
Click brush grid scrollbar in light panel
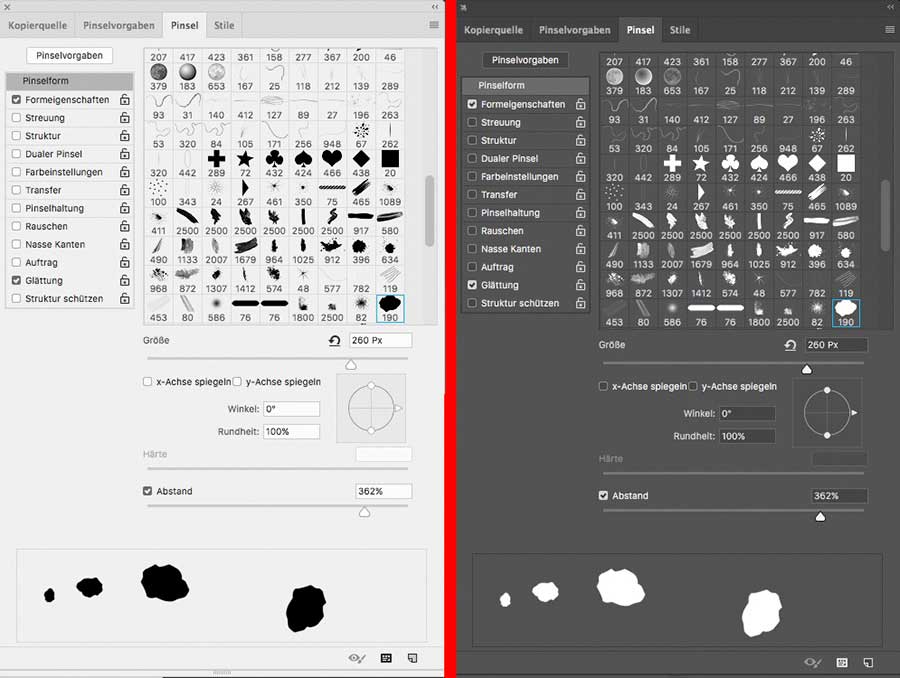pos(429,210)
